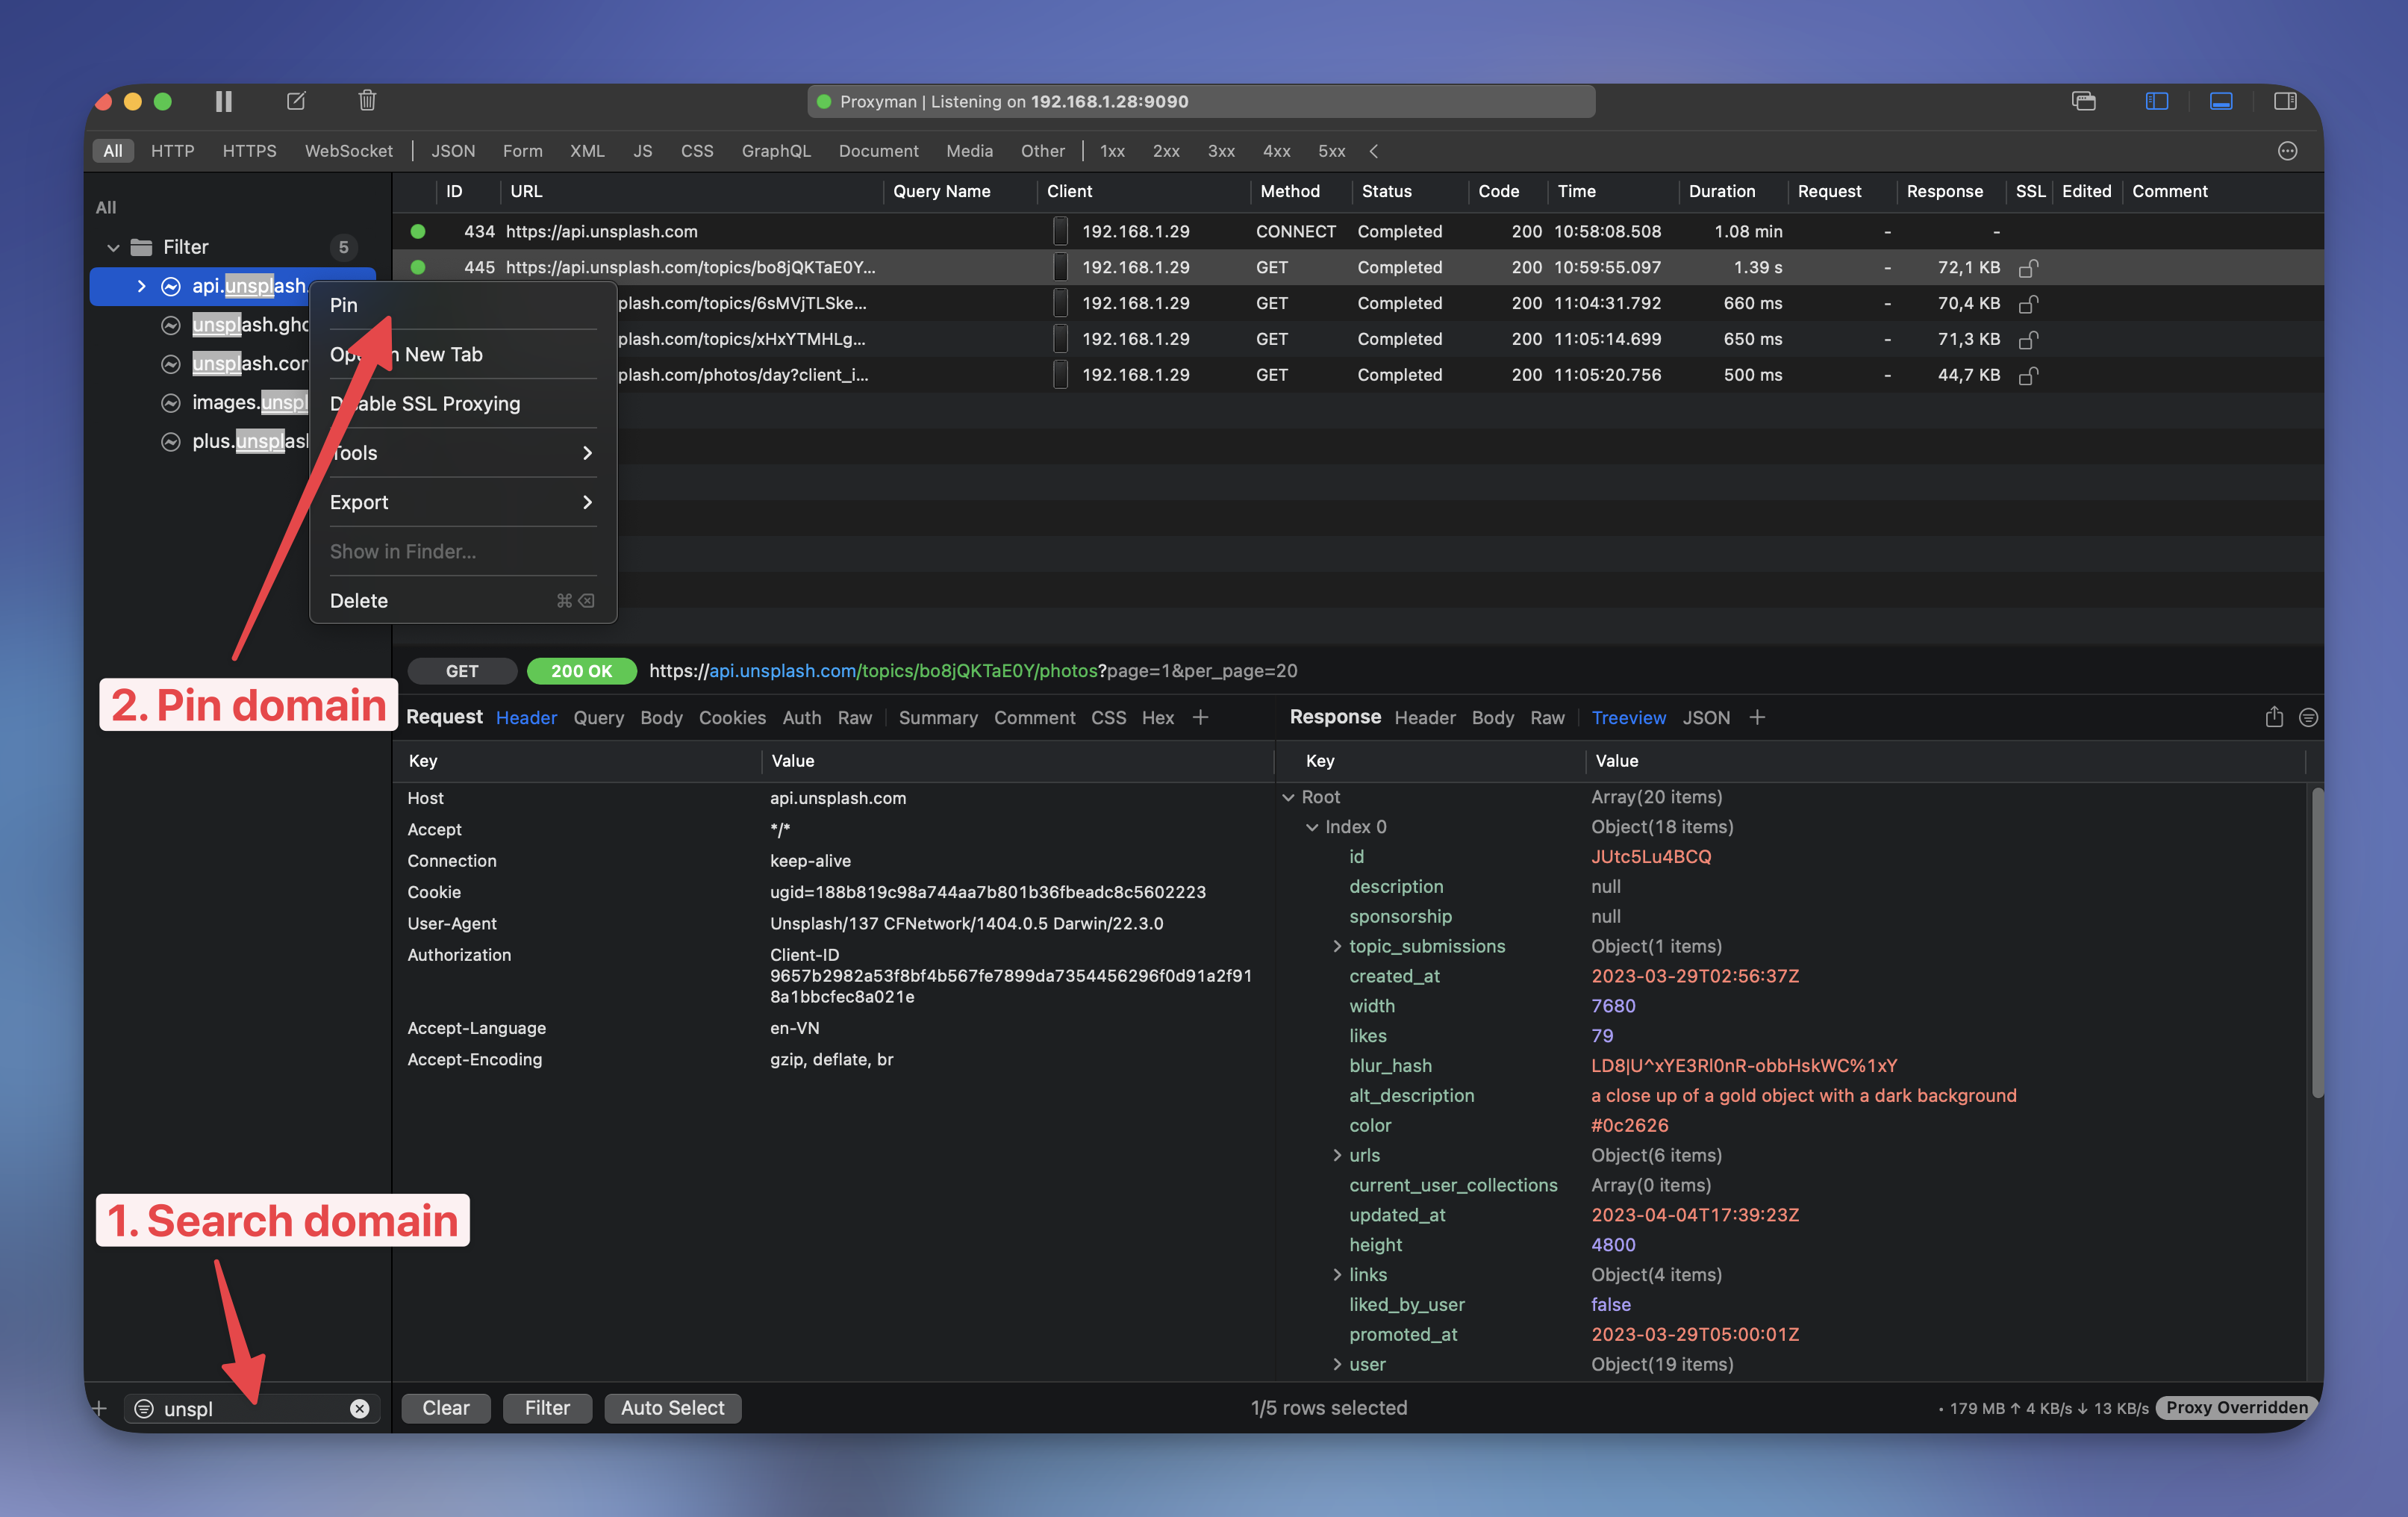Click the device icon for request 434
This screenshot has width=2408, height=1517.
pos(1060,231)
